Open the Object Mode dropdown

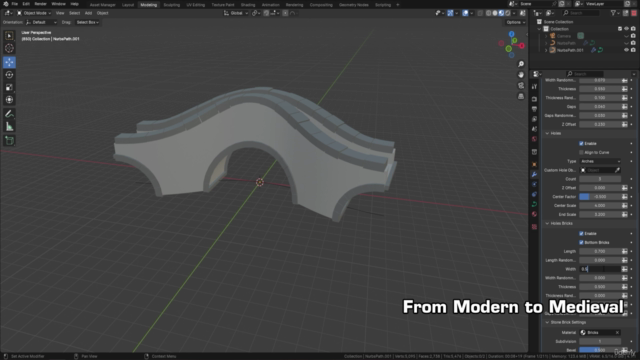pyautogui.click(x=34, y=13)
